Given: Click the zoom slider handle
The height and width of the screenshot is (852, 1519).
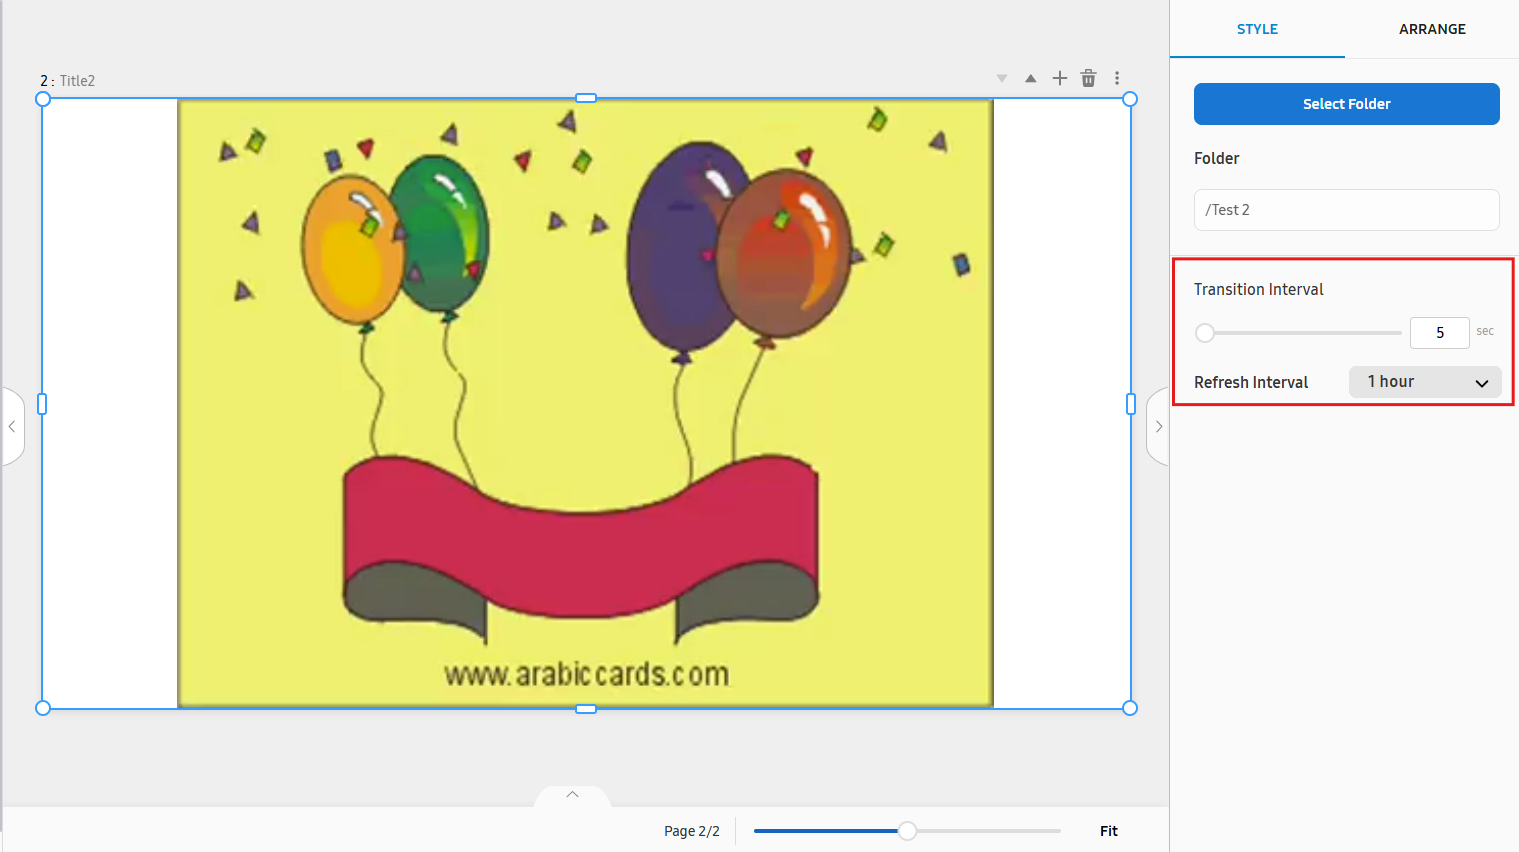Looking at the screenshot, I should pos(907,831).
